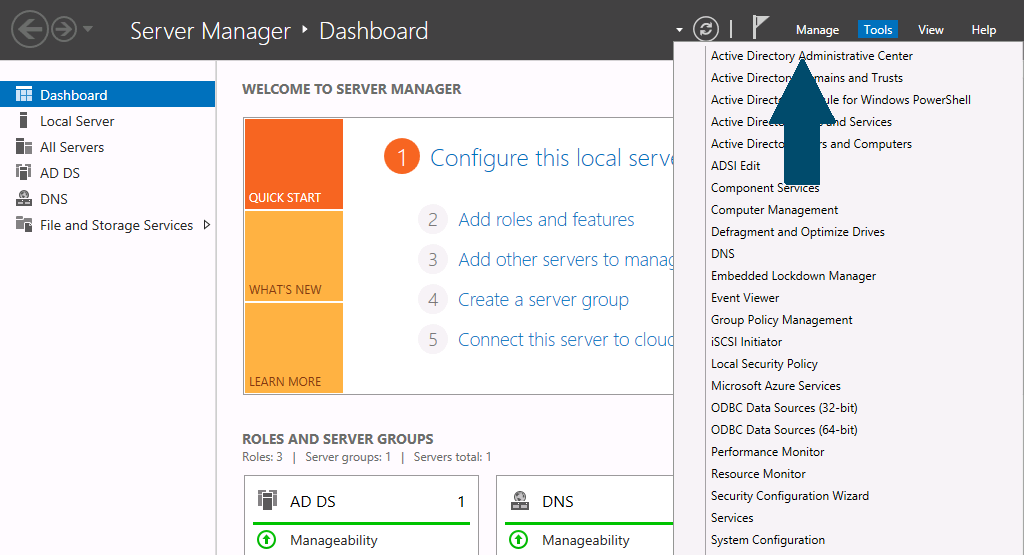Open Component Services
The height and width of the screenshot is (555, 1025).
[x=765, y=188]
